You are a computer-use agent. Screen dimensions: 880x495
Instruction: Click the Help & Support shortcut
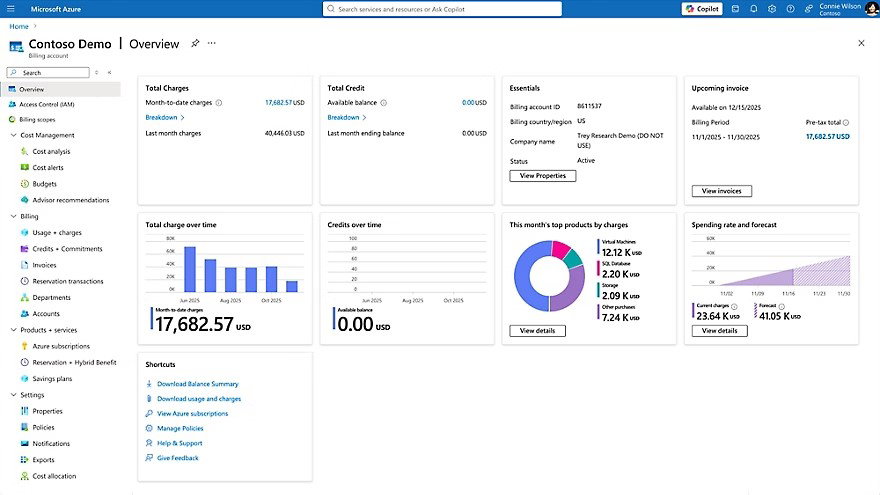(x=180, y=443)
